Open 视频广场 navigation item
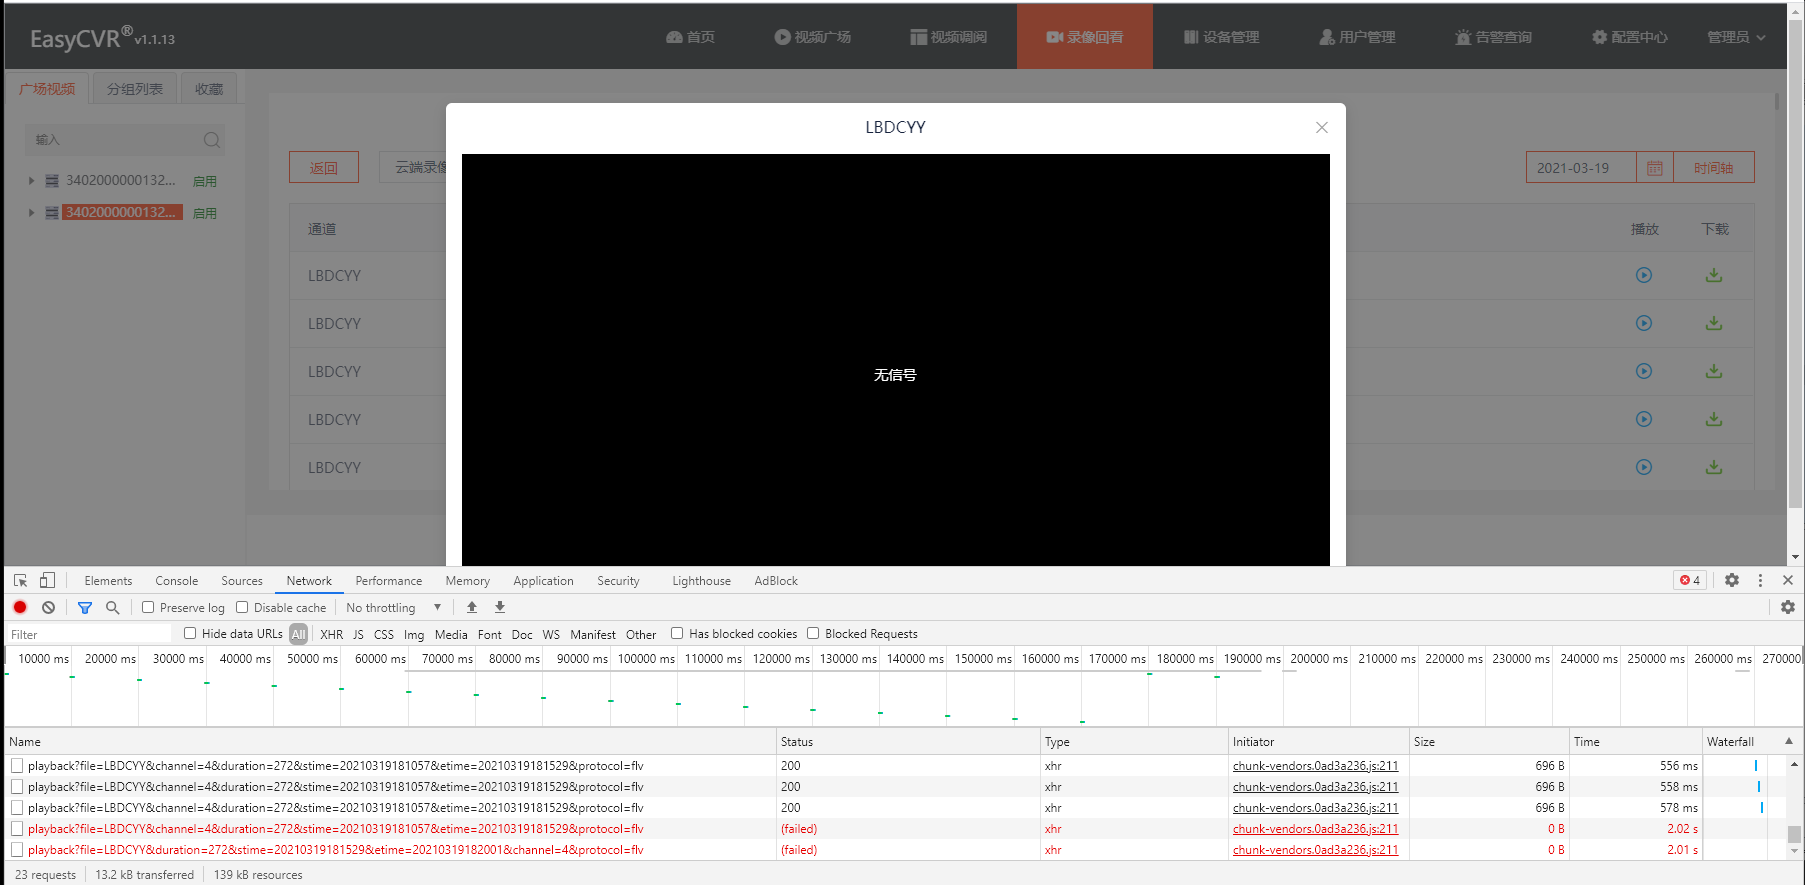The height and width of the screenshot is (885, 1805). (x=812, y=37)
